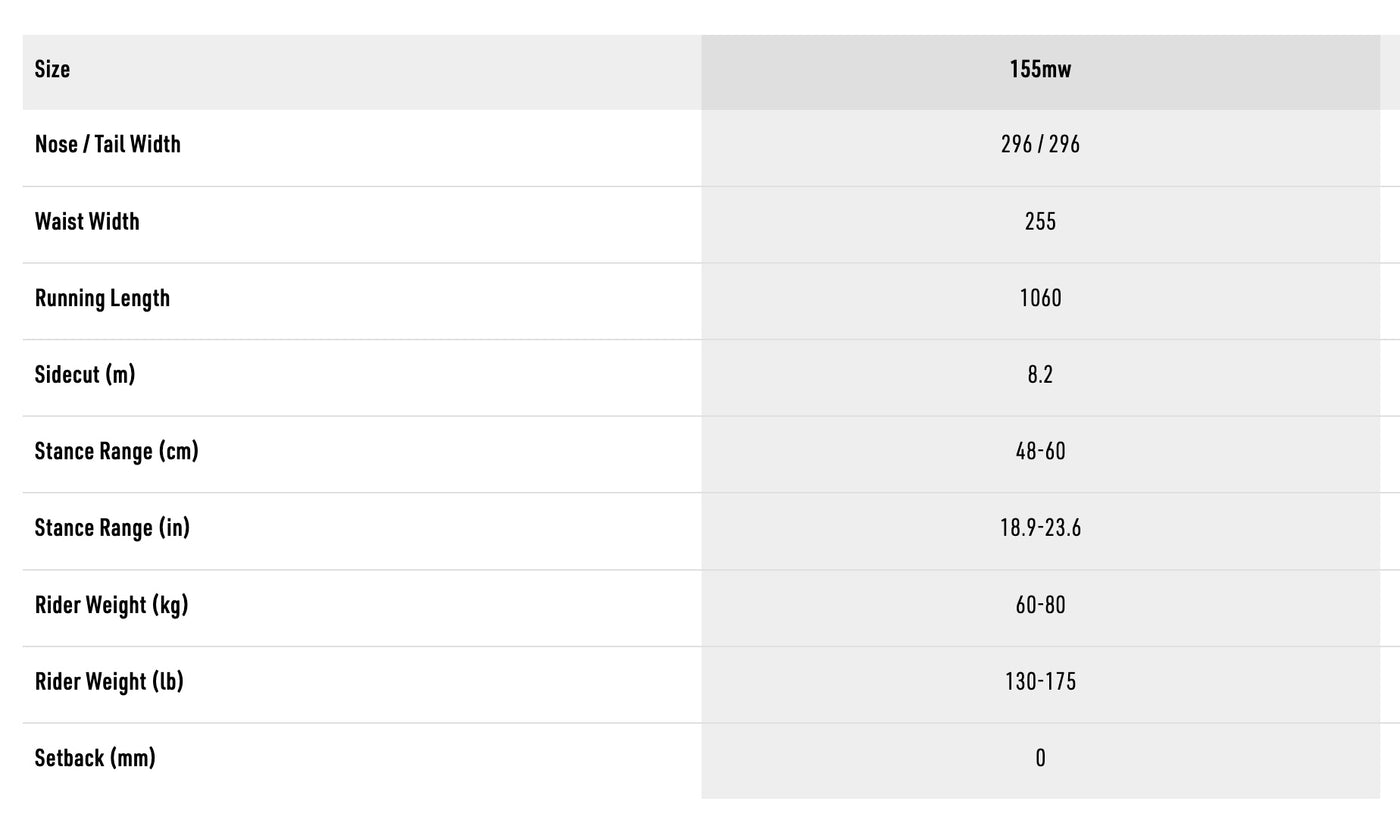Click the Rider Weight (kg) label
The height and width of the screenshot is (817, 1400).
click(111, 604)
